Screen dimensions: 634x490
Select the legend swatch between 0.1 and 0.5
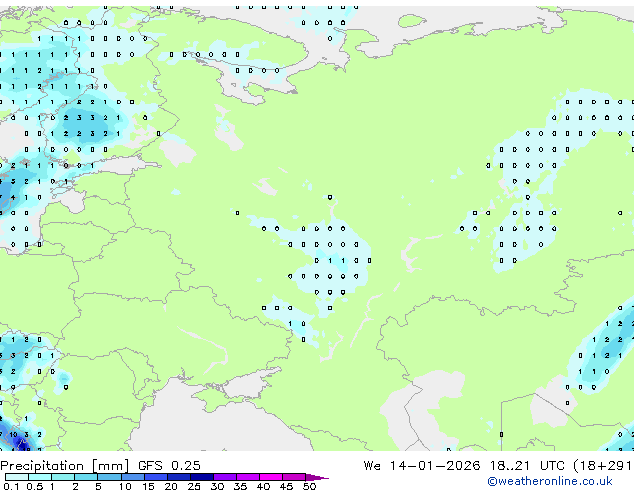[x=17, y=477]
